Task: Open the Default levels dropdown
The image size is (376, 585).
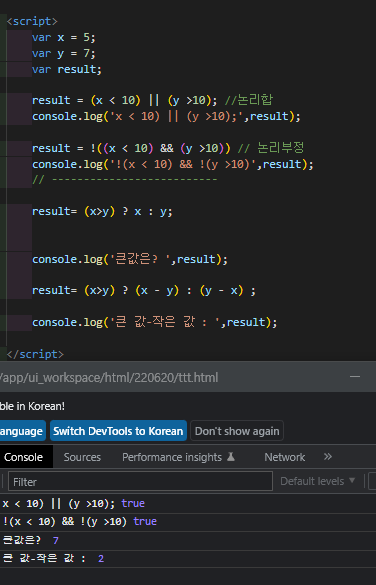Action: (317, 481)
